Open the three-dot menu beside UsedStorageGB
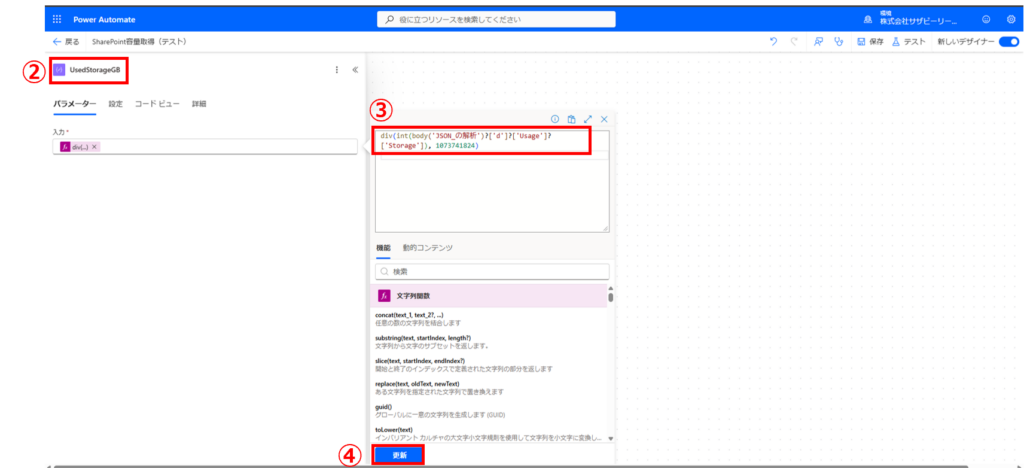The image size is (1024, 468). click(337, 70)
